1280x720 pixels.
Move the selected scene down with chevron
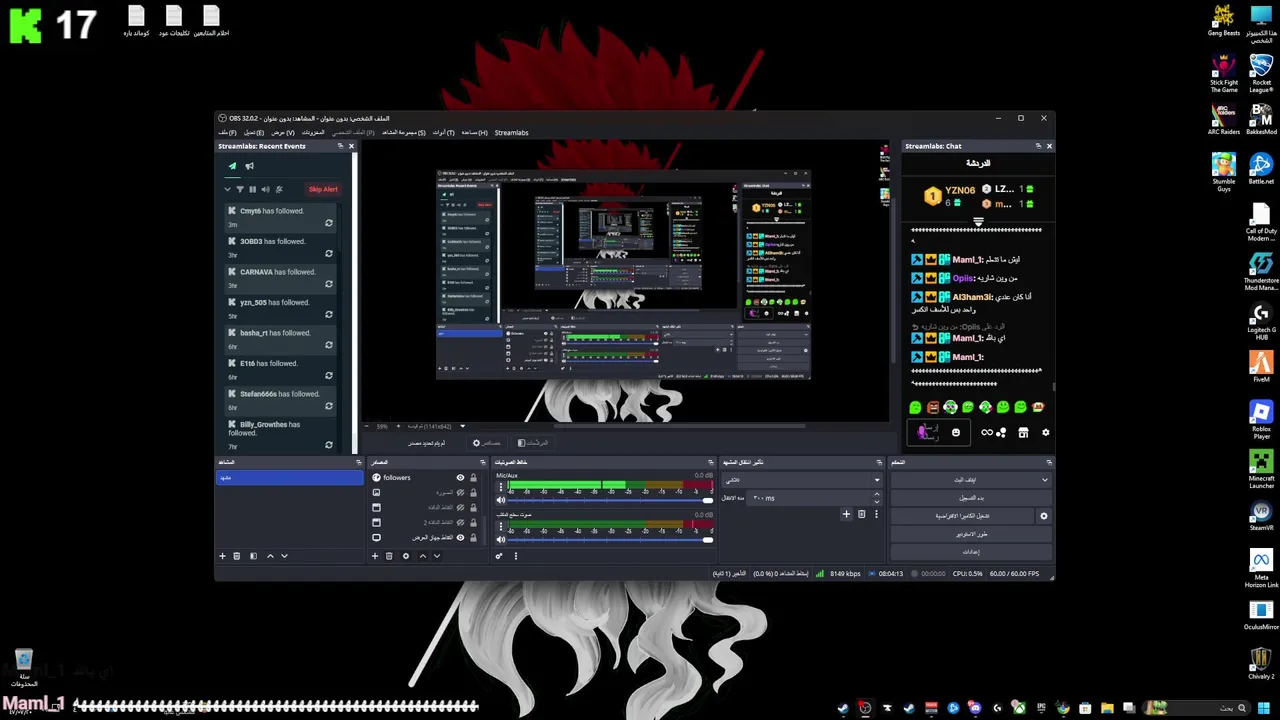pyautogui.click(x=284, y=556)
